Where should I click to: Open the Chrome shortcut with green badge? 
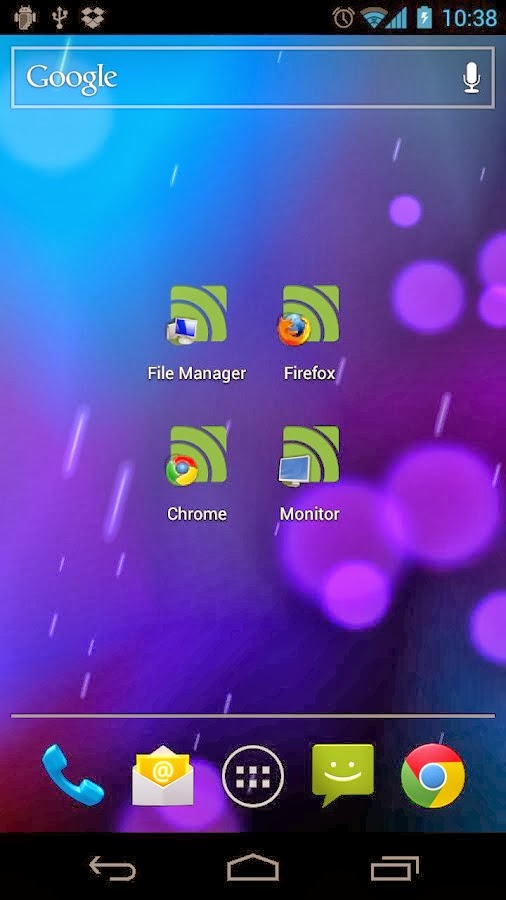pyautogui.click(x=197, y=456)
